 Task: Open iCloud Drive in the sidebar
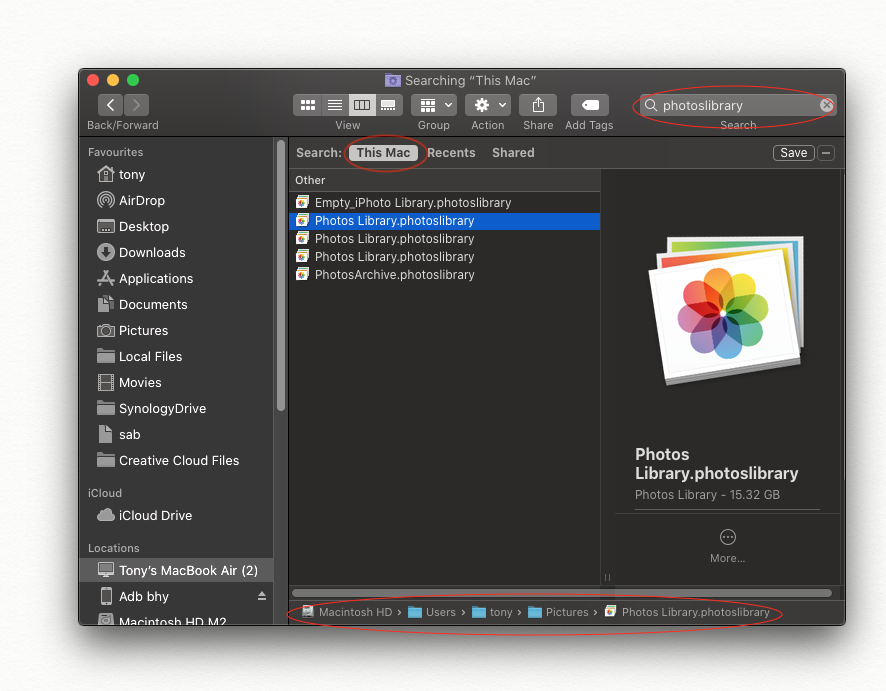click(177, 515)
